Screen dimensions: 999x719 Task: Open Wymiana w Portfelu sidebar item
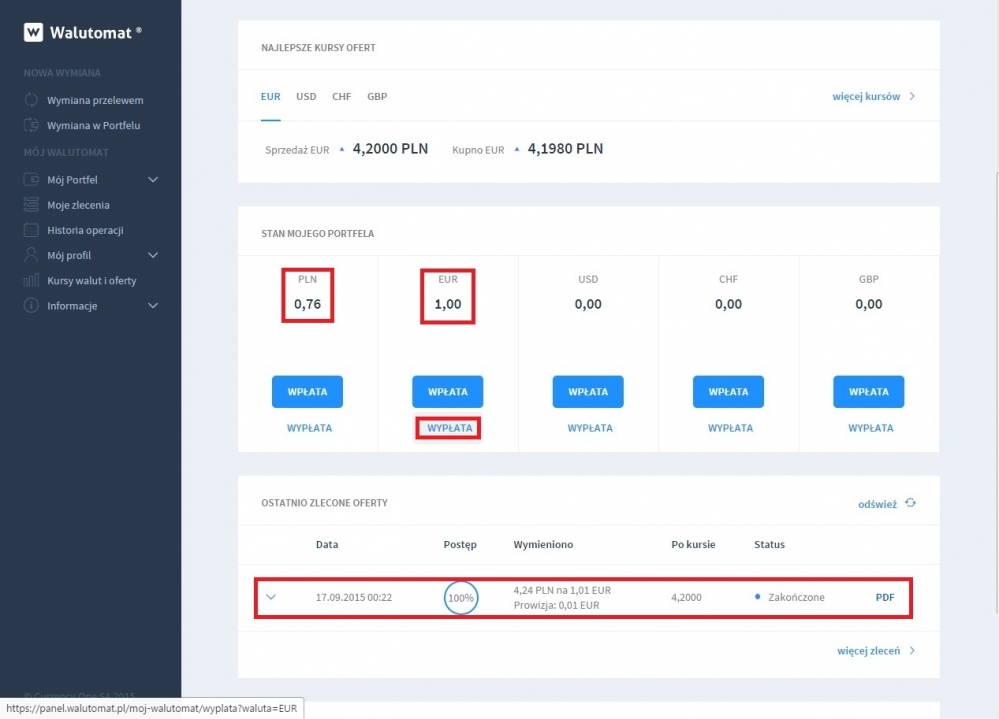(x=93, y=125)
